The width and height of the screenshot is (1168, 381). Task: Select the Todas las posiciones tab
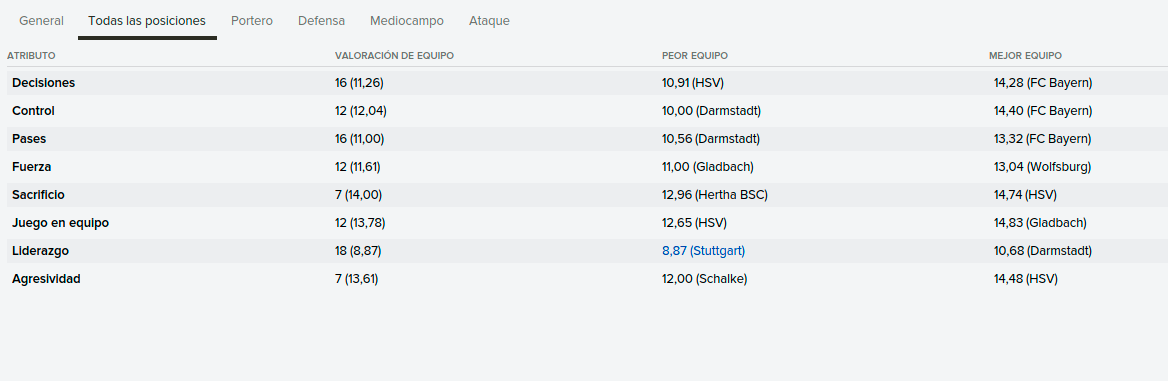tap(147, 21)
